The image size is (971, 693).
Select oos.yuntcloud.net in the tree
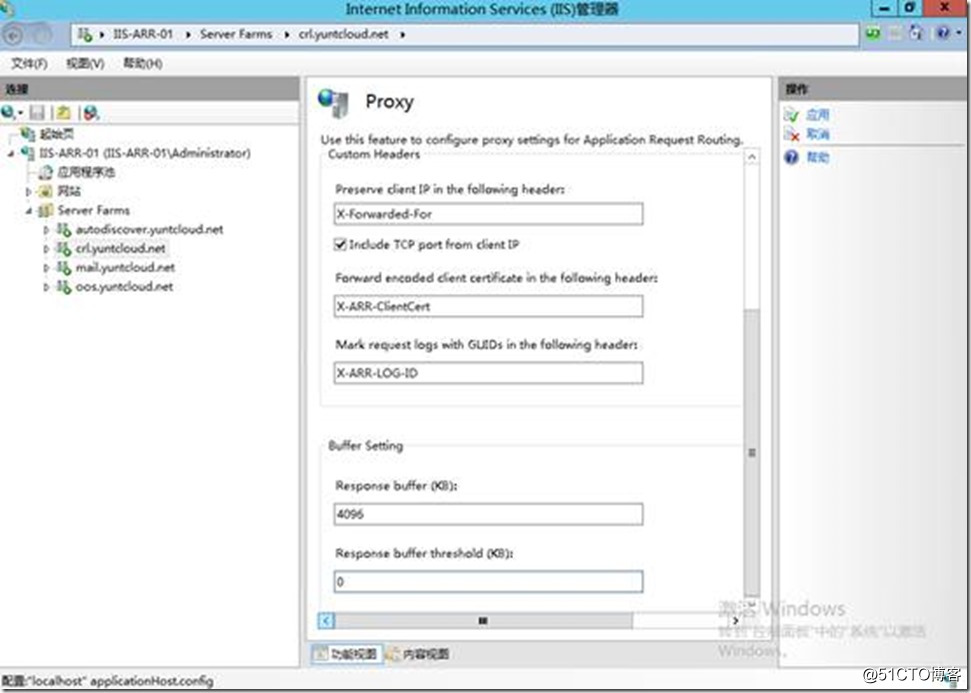[124, 287]
